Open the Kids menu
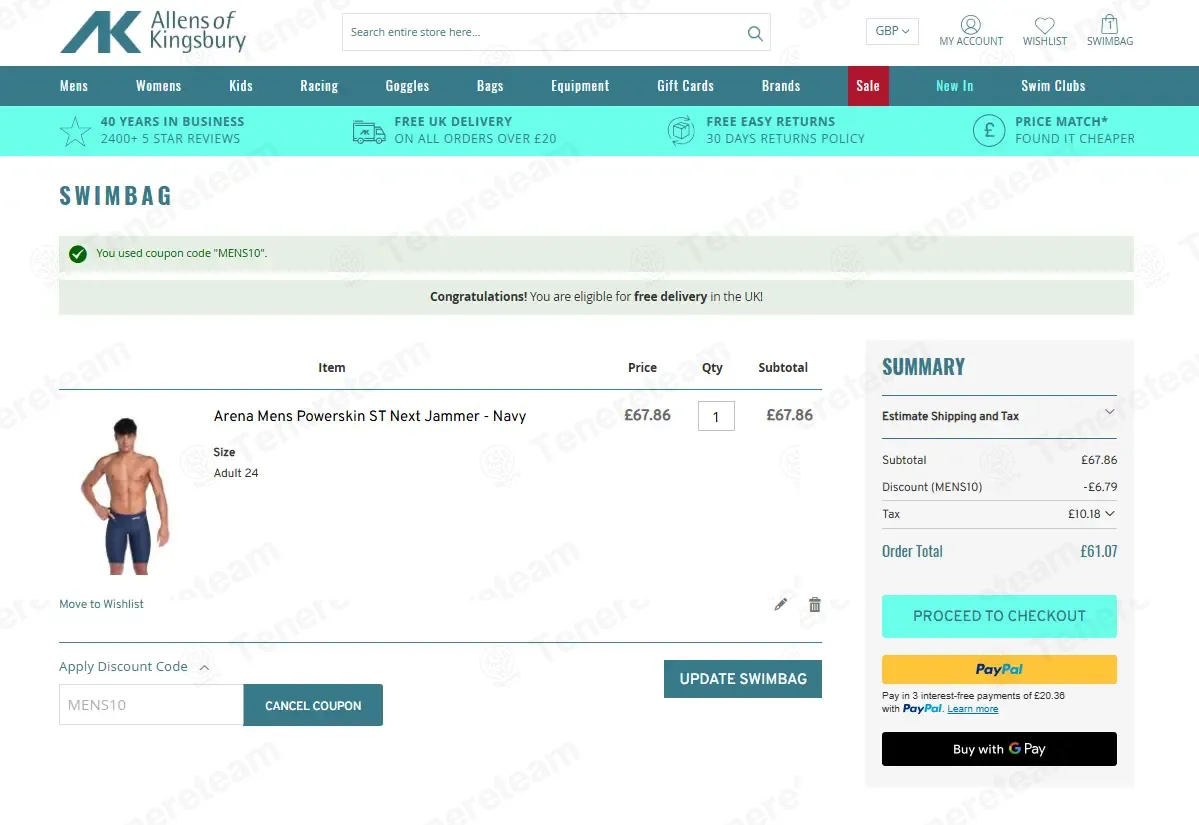1199x825 pixels. pos(241,86)
